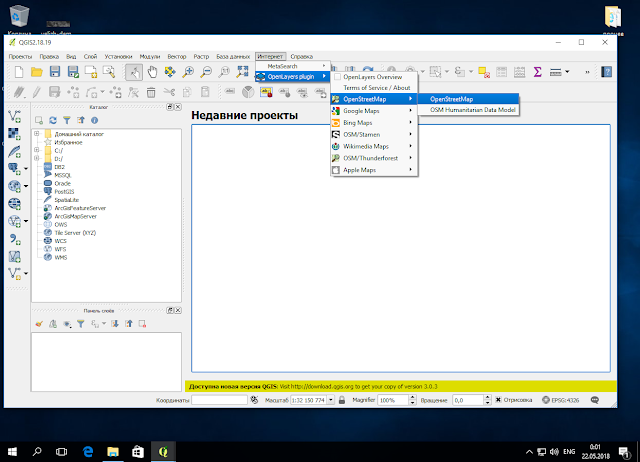Screen dimensions: 640x462
Task: Click the Deselect Features yellow square icon
Action: coord(484,72)
